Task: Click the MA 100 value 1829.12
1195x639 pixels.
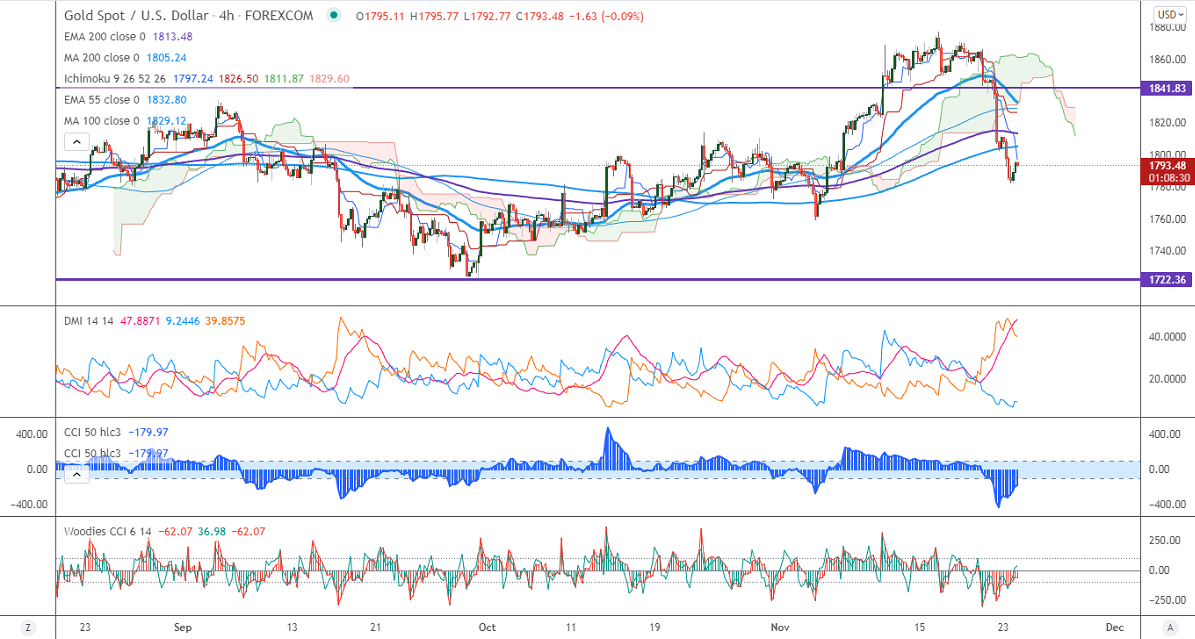Action: (x=166, y=121)
